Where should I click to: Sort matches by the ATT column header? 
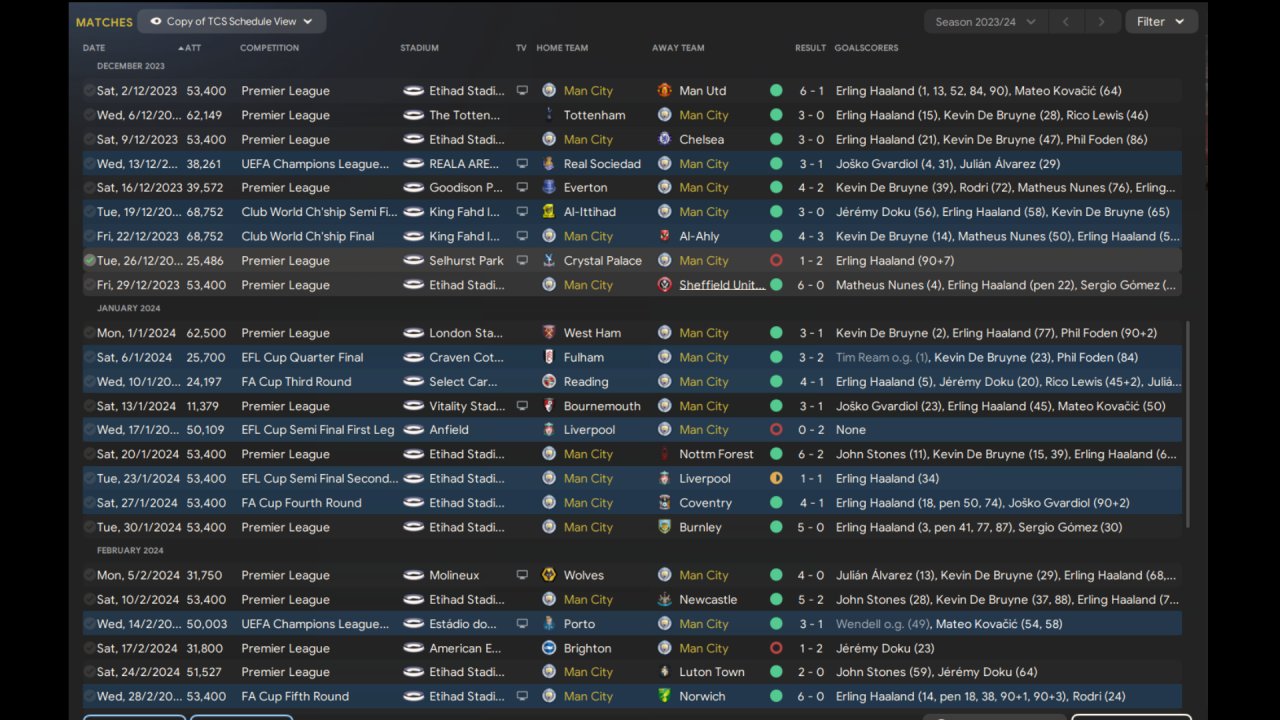pos(192,48)
